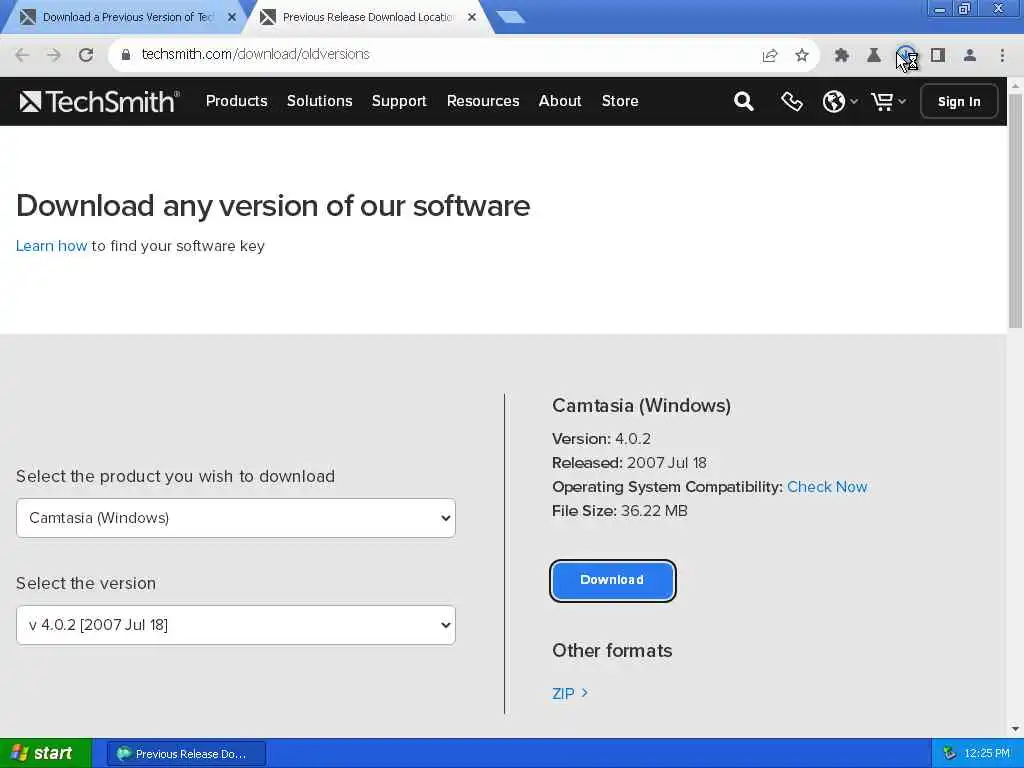Click the Sign In button
Image resolution: width=1024 pixels, height=768 pixels.
pos(959,101)
